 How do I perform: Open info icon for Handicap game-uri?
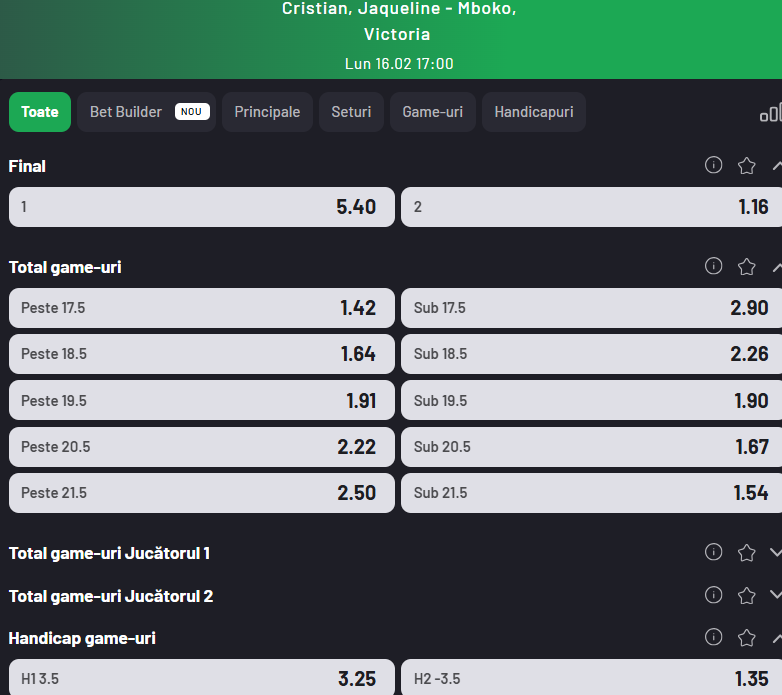pos(713,637)
